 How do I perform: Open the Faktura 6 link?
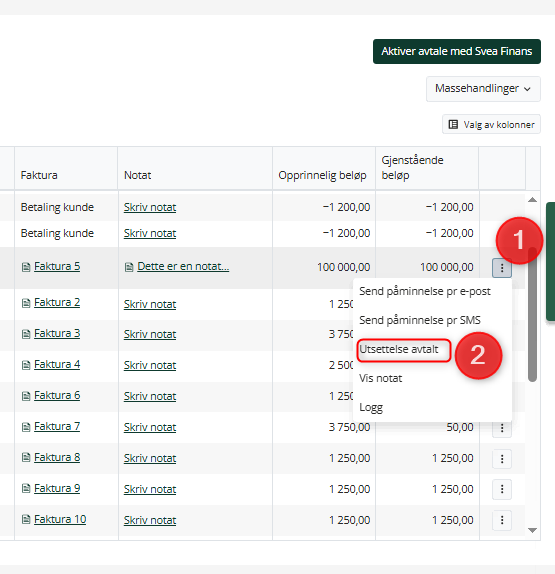tap(57, 395)
